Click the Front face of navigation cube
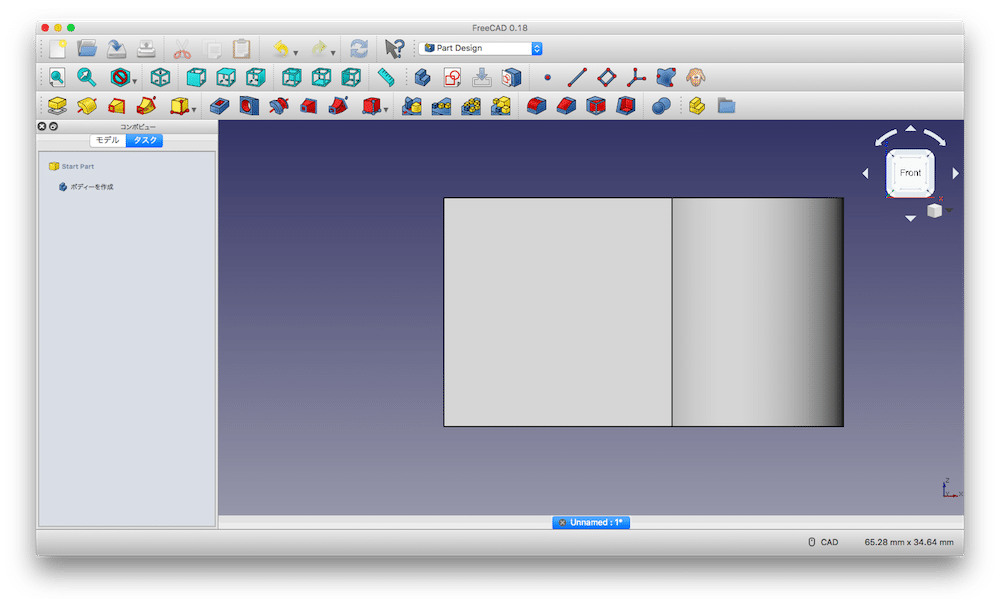 coord(910,173)
